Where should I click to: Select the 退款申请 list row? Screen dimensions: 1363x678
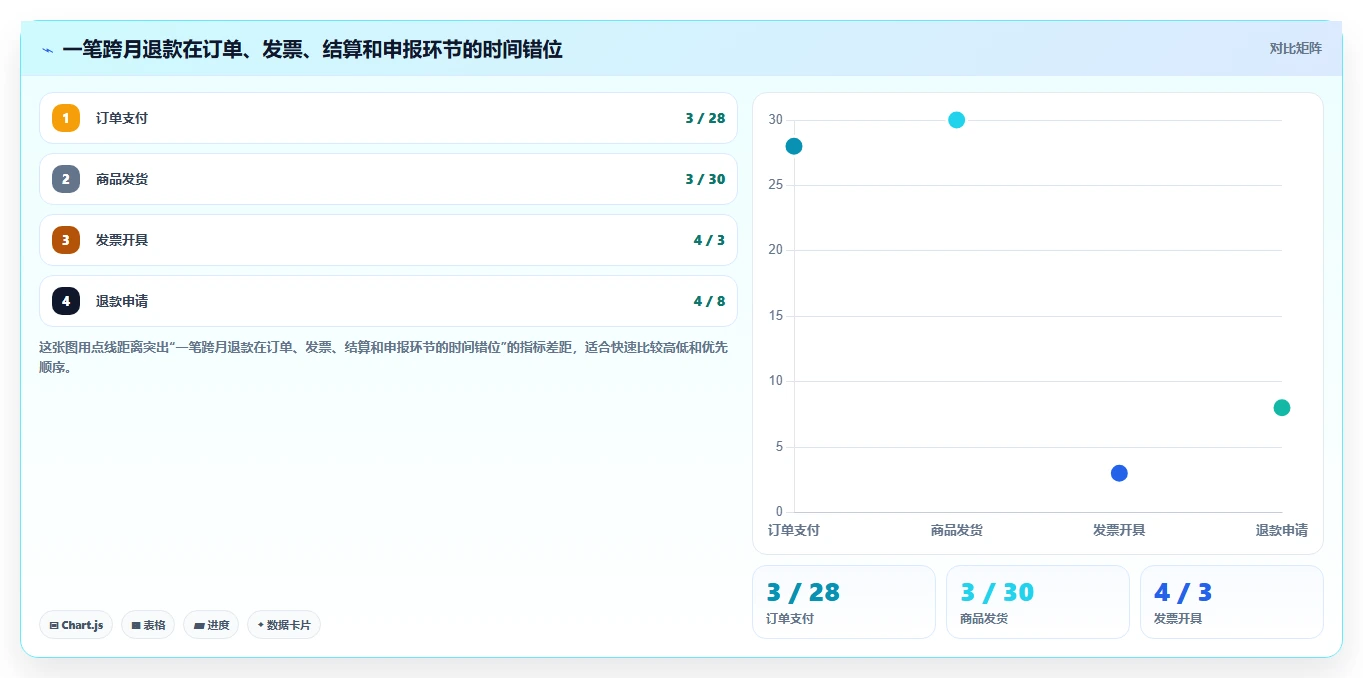(x=388, y=301)
